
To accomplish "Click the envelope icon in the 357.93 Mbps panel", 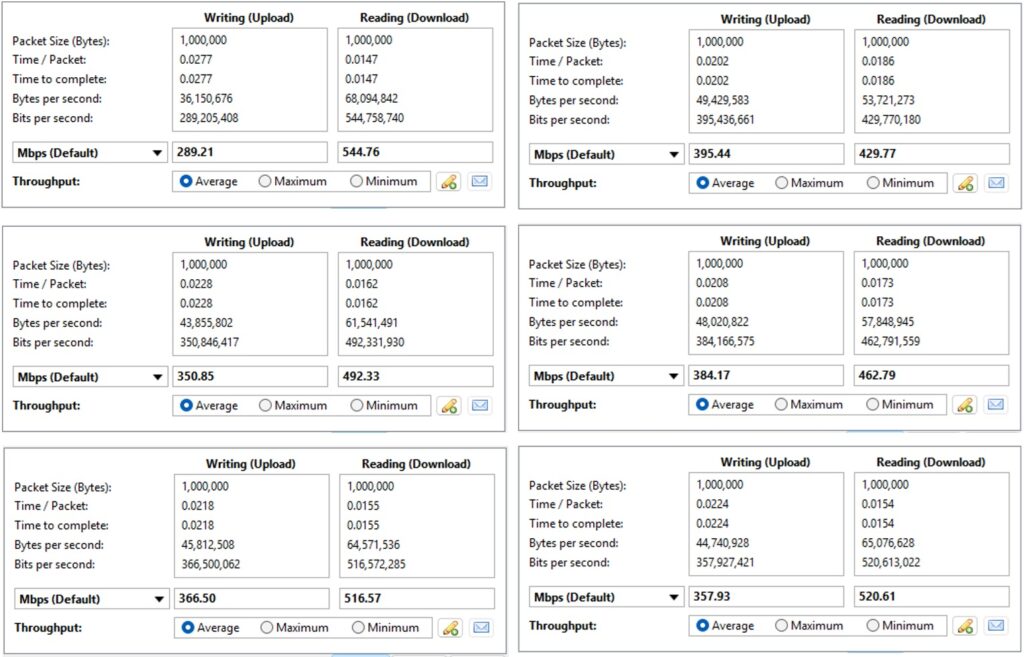I will [996, 625].
